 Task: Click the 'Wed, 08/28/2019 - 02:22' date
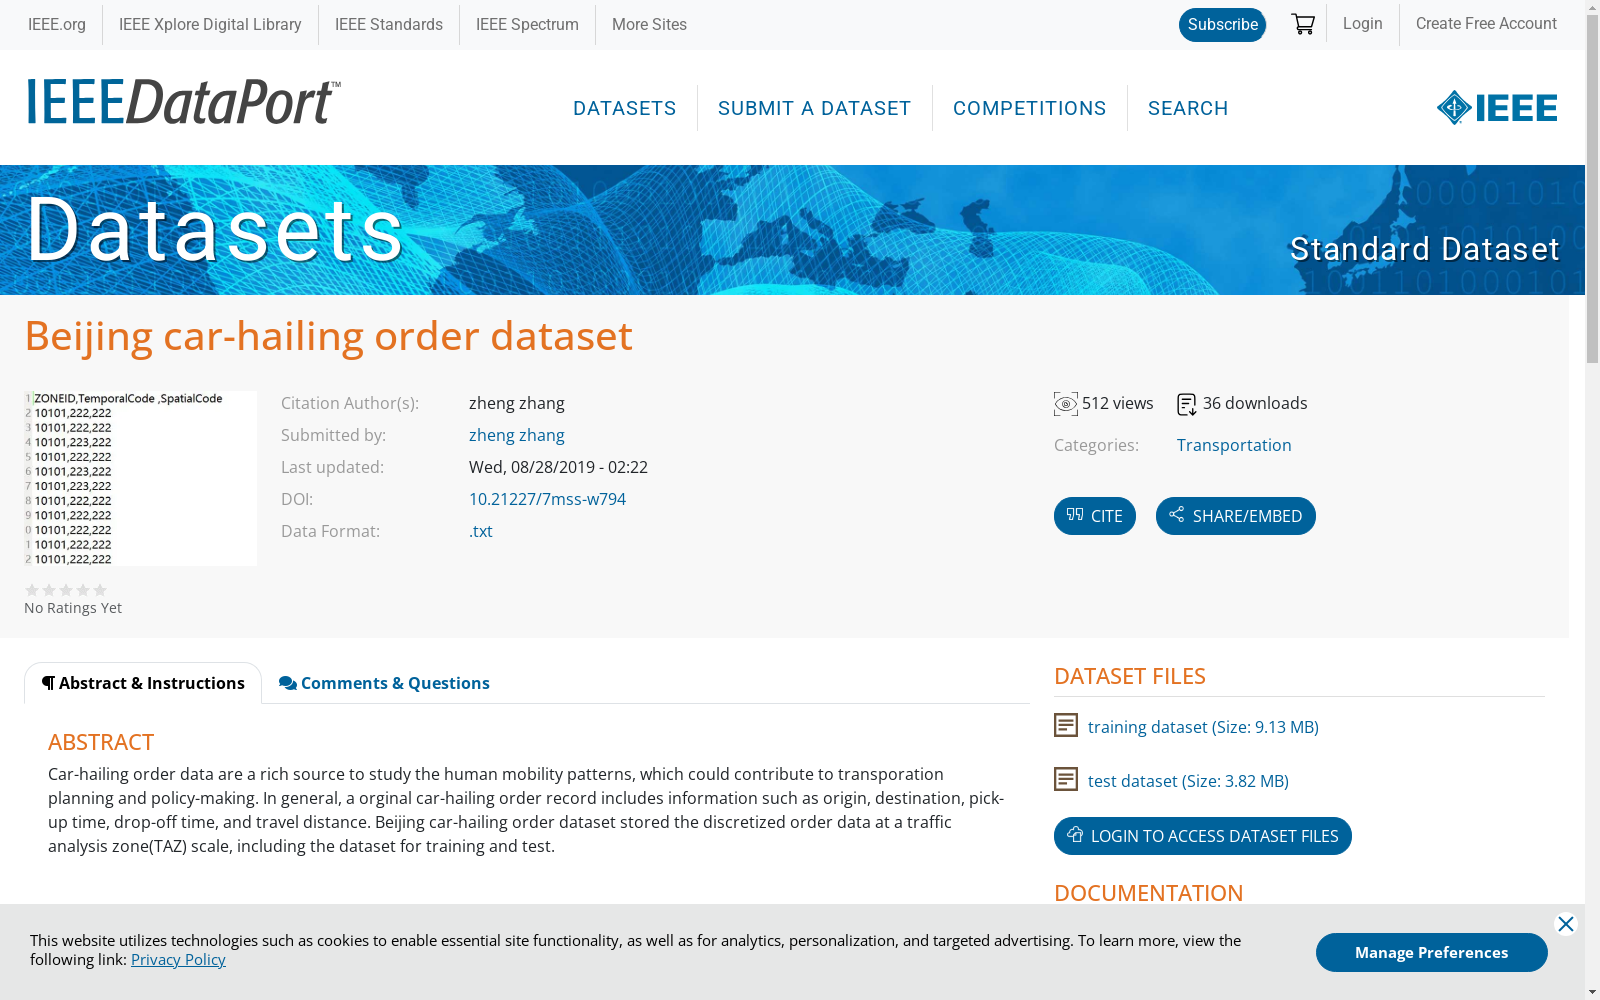(558, 467)
